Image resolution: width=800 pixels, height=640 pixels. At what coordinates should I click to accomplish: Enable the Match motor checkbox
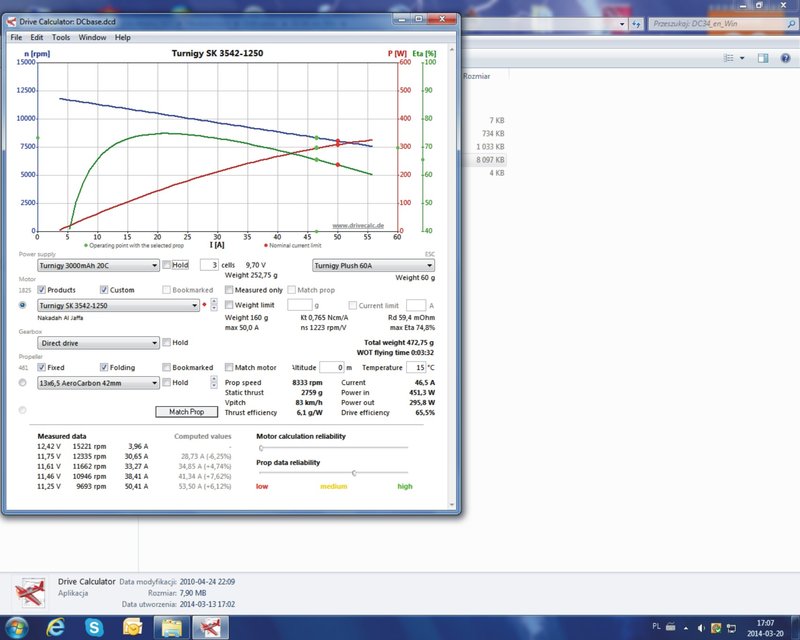pos(229,367)
